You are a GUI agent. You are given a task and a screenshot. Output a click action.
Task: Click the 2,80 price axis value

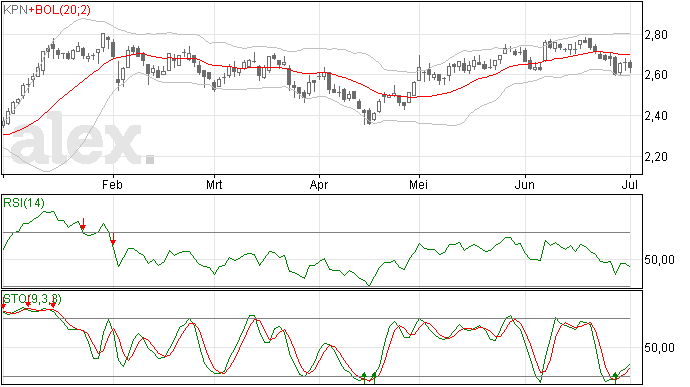[656, 35]
